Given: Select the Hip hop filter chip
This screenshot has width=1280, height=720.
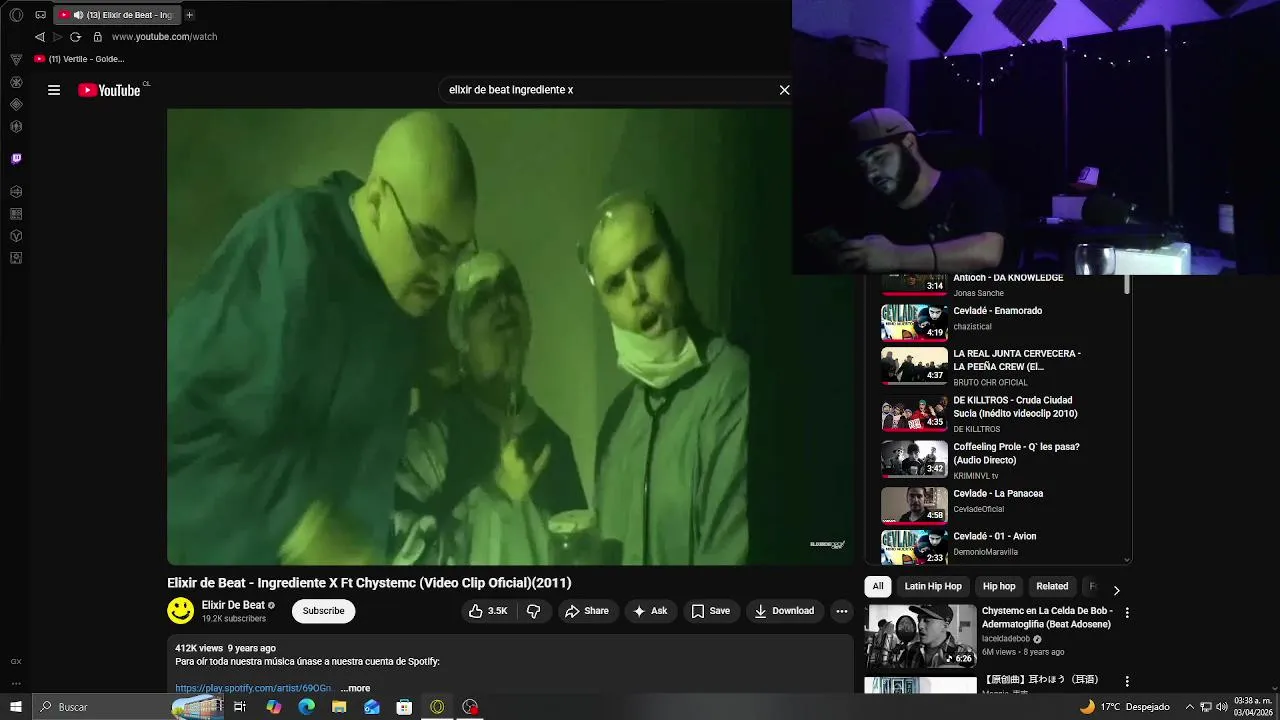Looking at the screenshot, I should click(x=999, y=586).
